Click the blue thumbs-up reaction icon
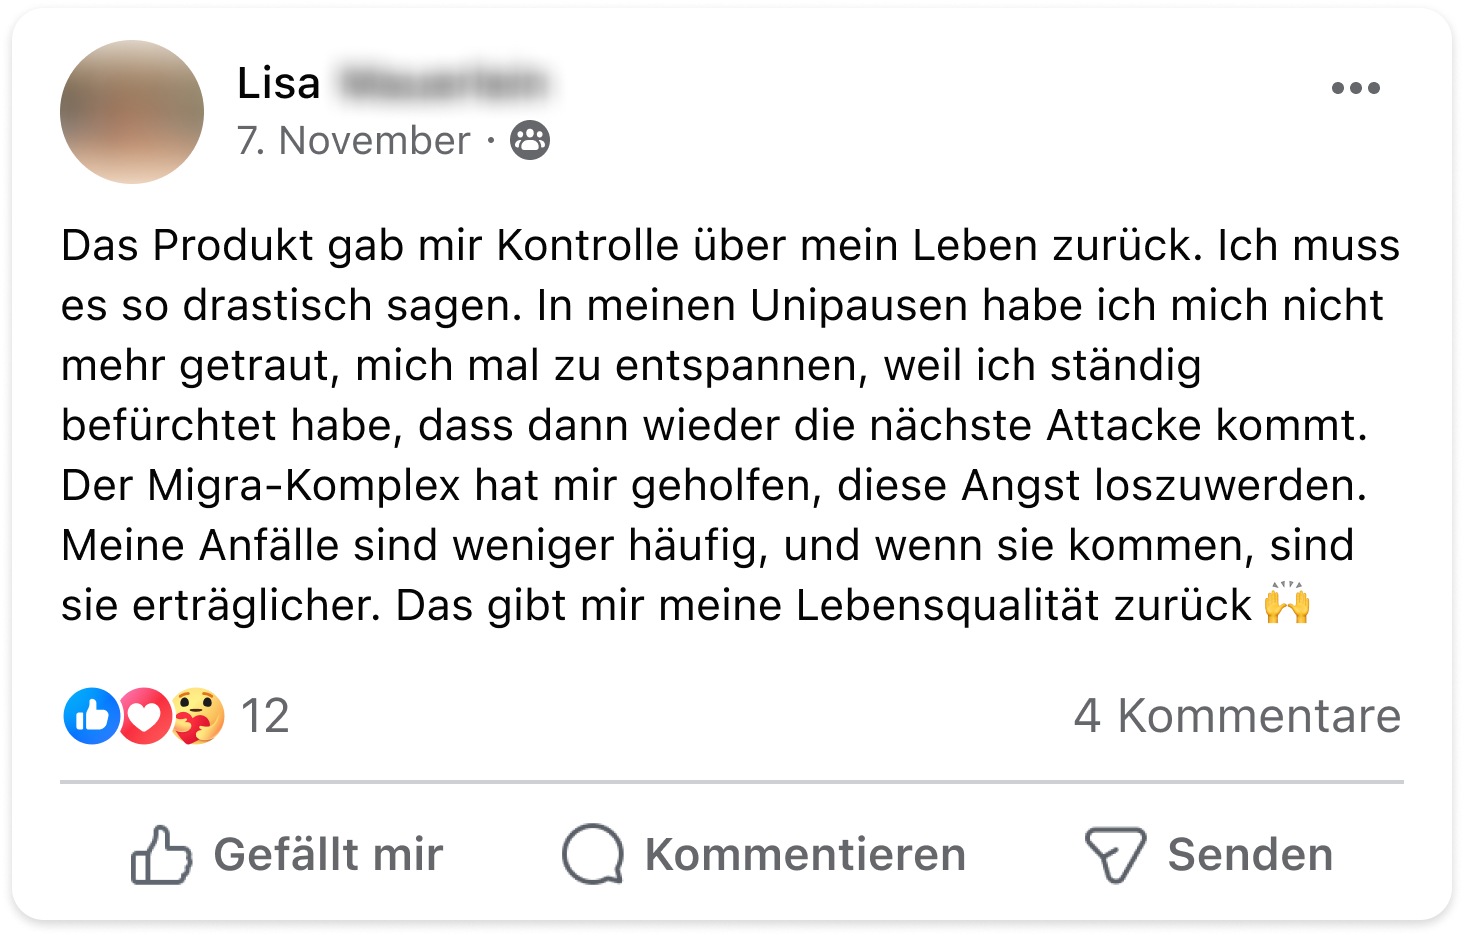 [91, 716]
